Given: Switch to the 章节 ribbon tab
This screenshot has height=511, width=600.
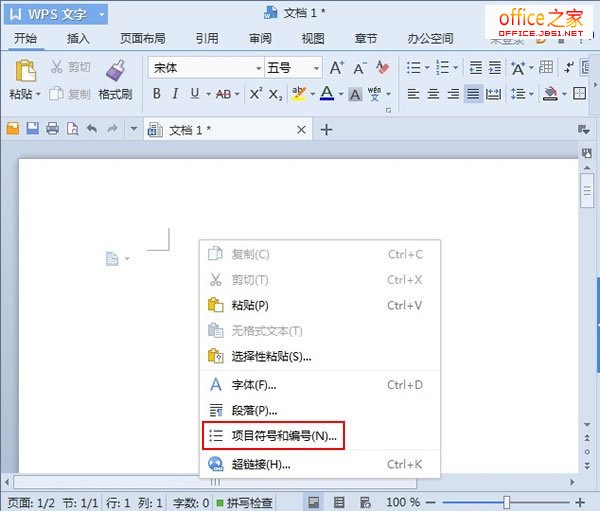Looking at the screenshot, I should (366, 38).
